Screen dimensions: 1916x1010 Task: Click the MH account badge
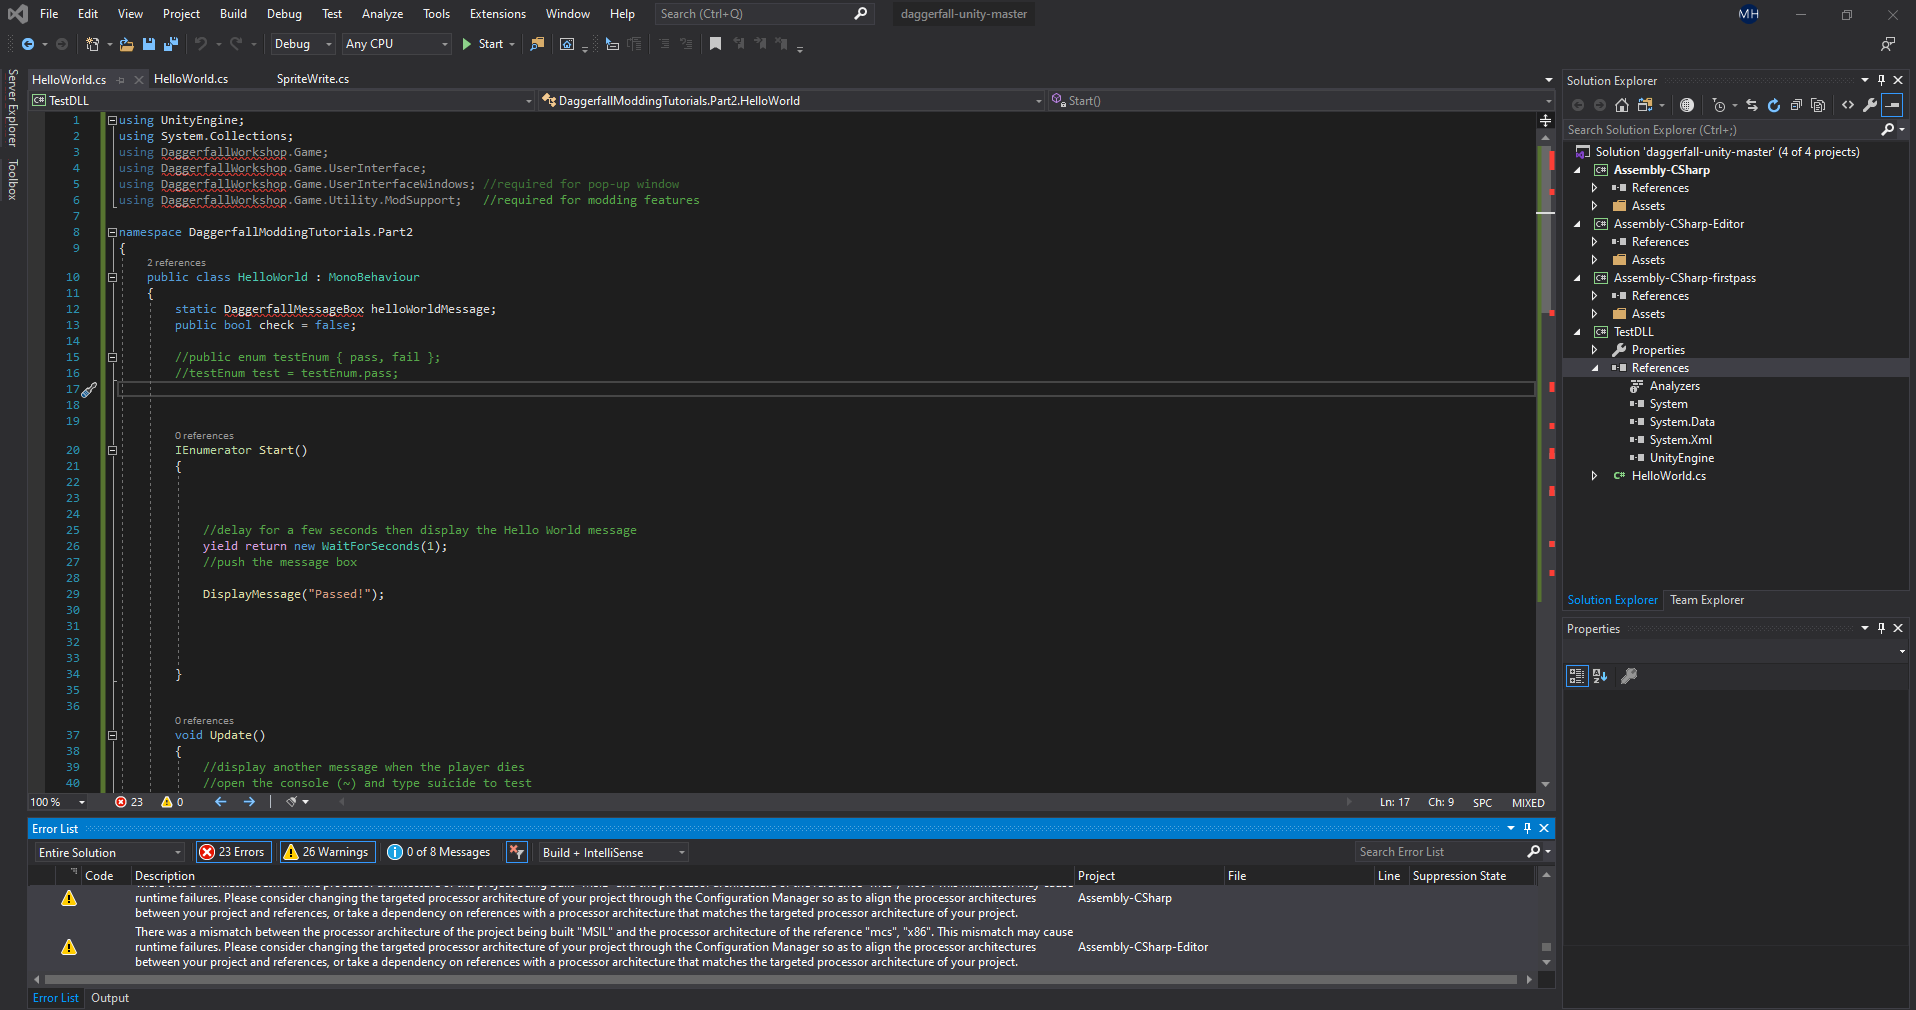[x=1748, y=14]
